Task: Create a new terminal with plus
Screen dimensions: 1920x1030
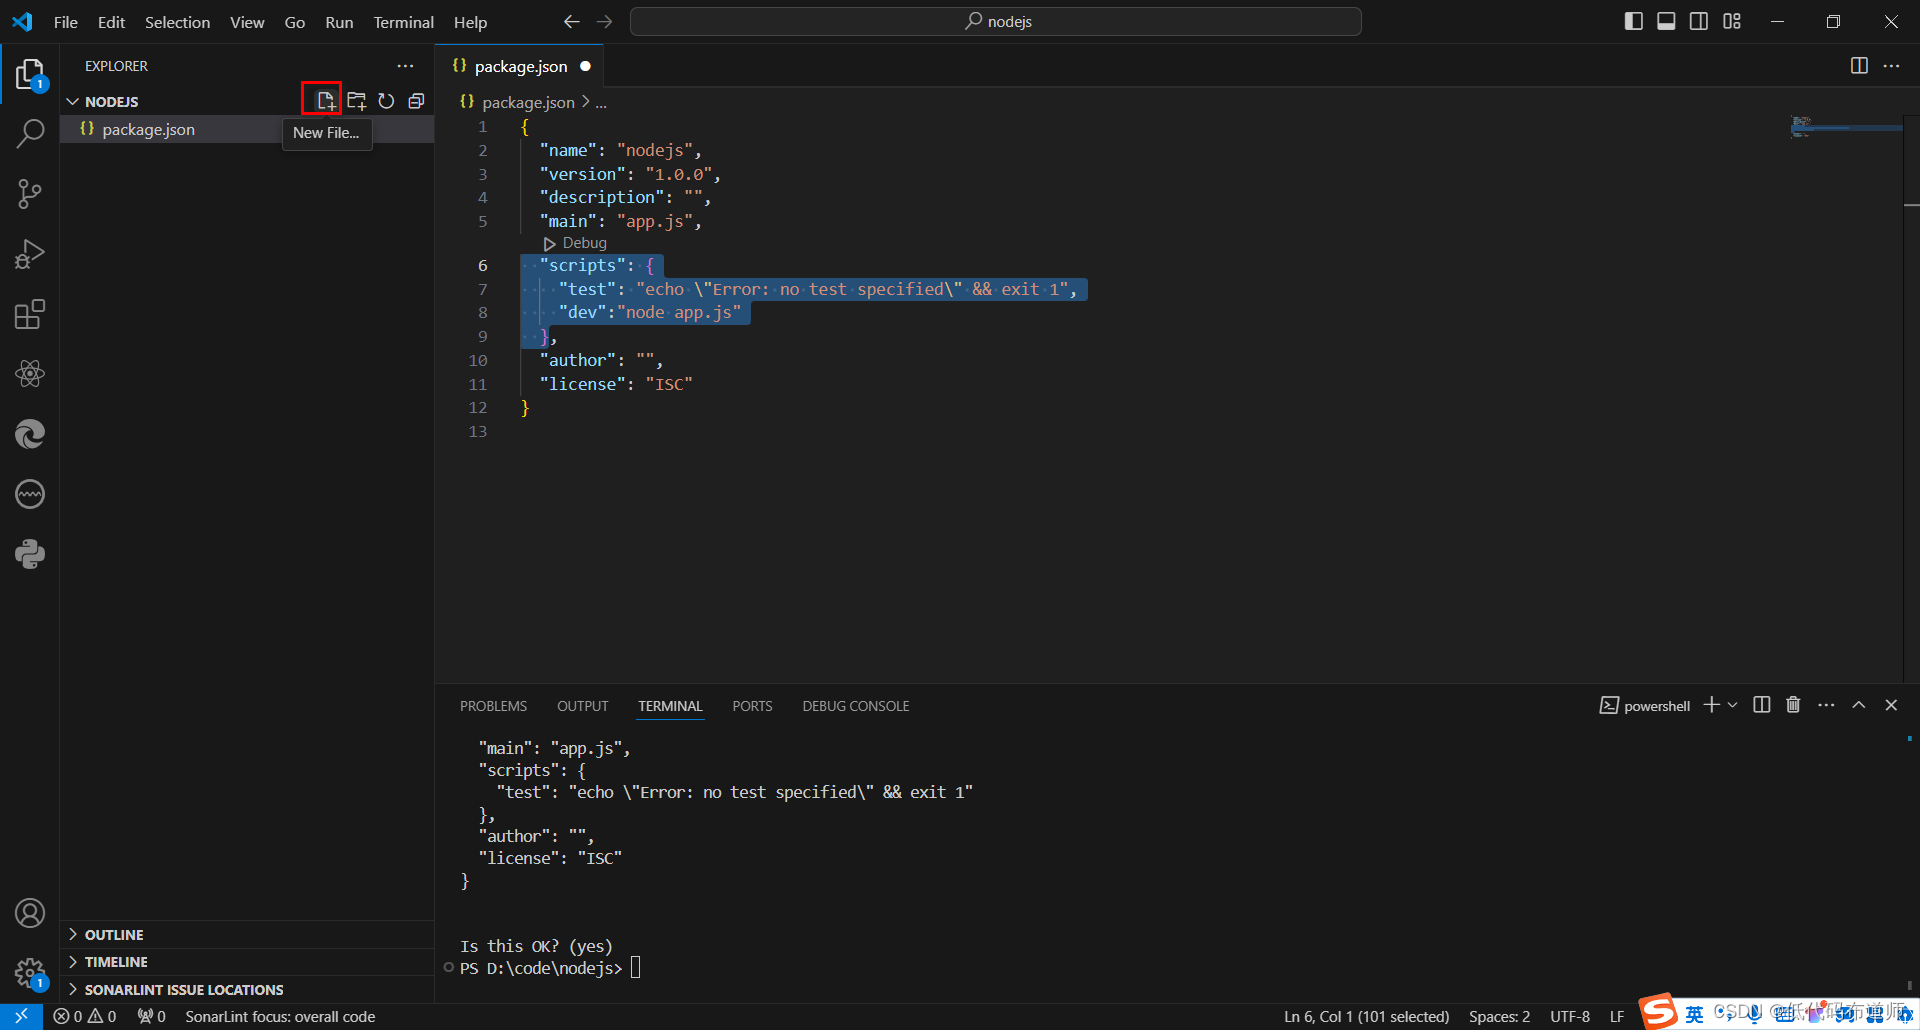Action: point(1711,705)
